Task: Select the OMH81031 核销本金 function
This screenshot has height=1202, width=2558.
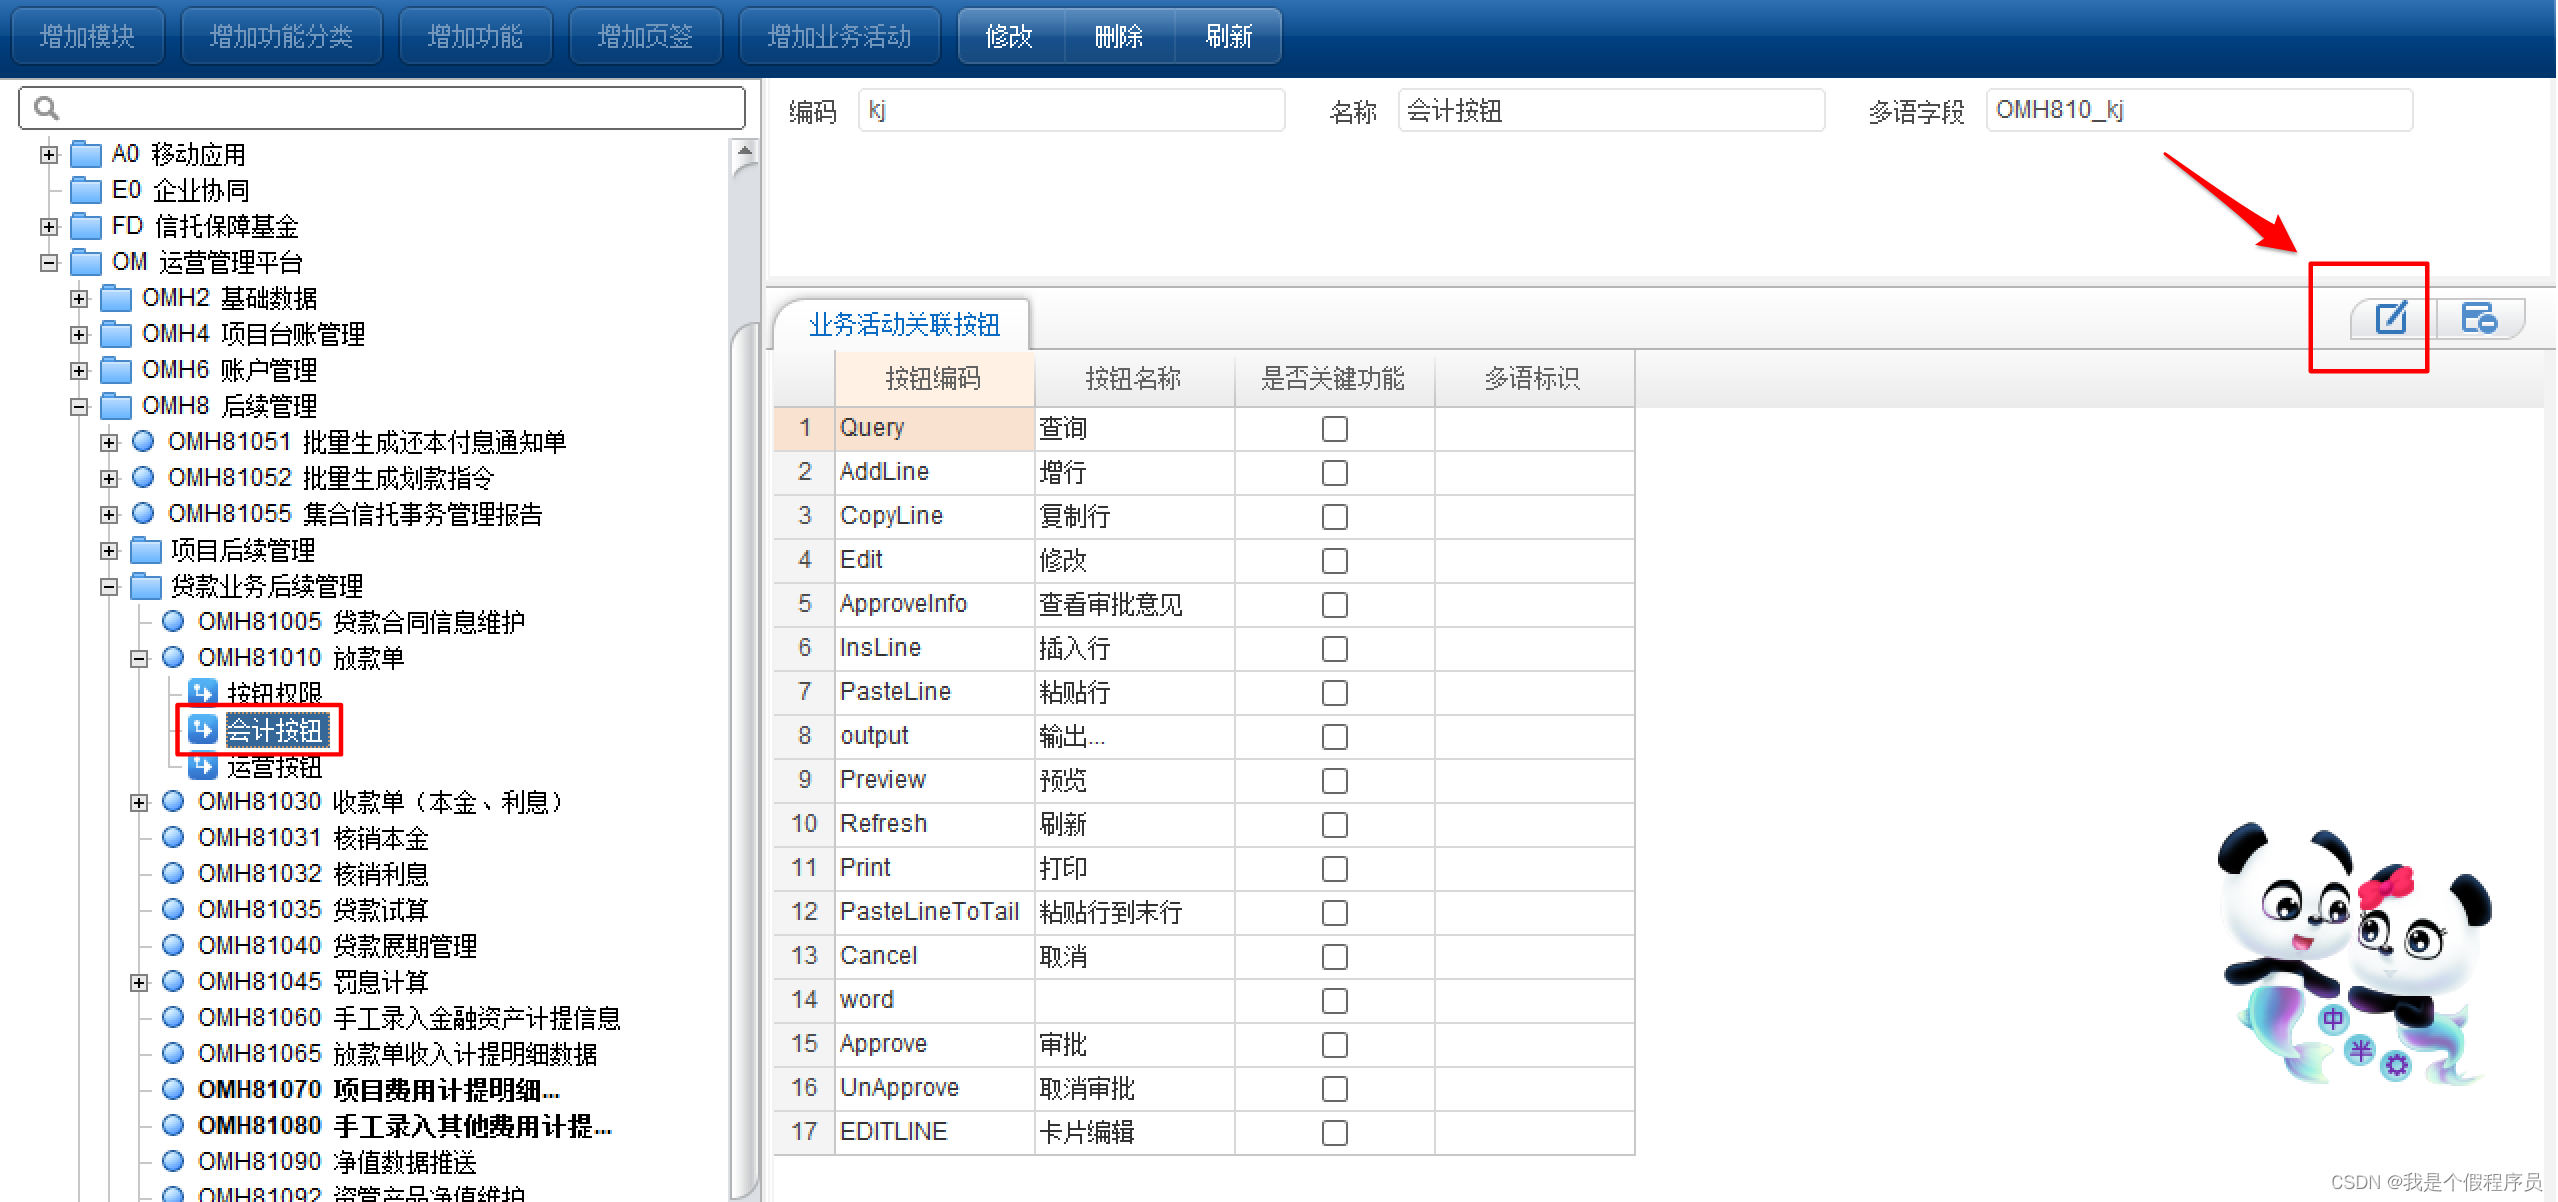Action: tap(312, 838)
